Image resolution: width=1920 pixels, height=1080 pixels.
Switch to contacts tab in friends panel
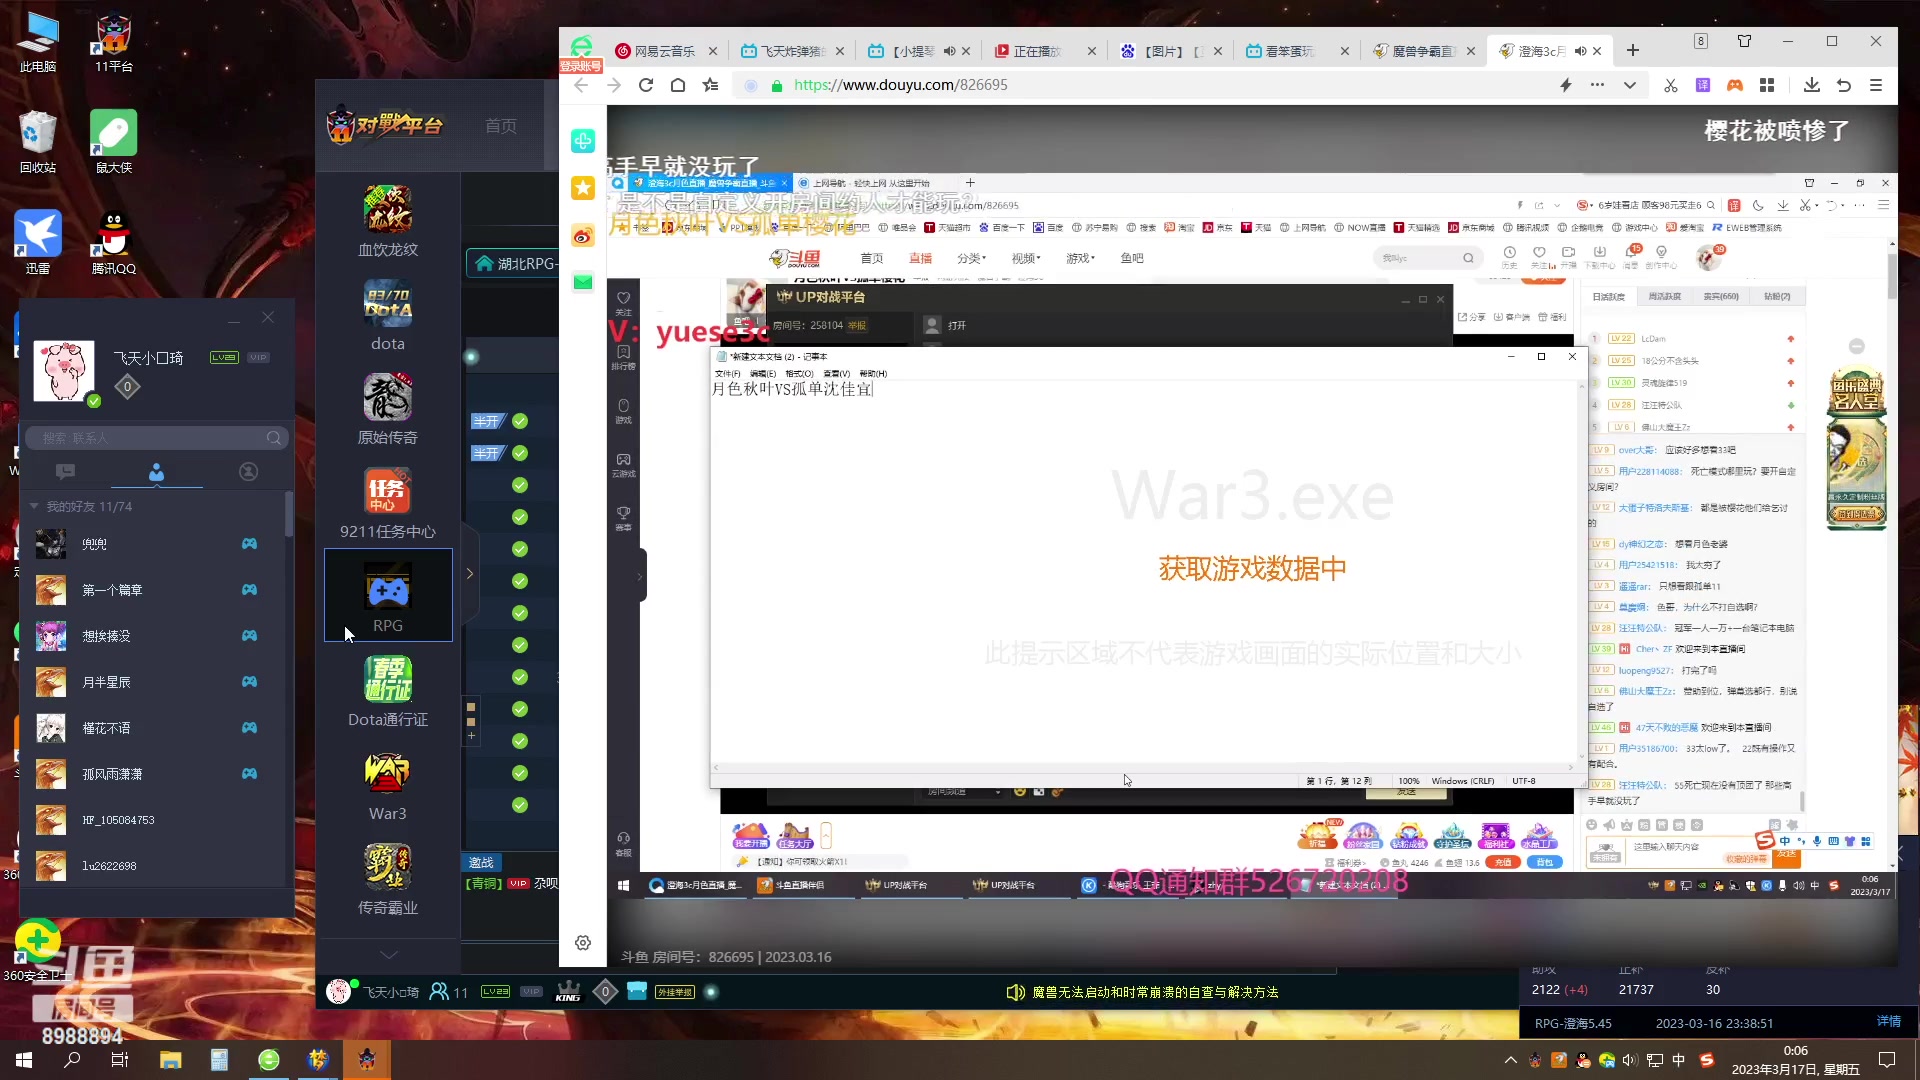tap(156, 472)
